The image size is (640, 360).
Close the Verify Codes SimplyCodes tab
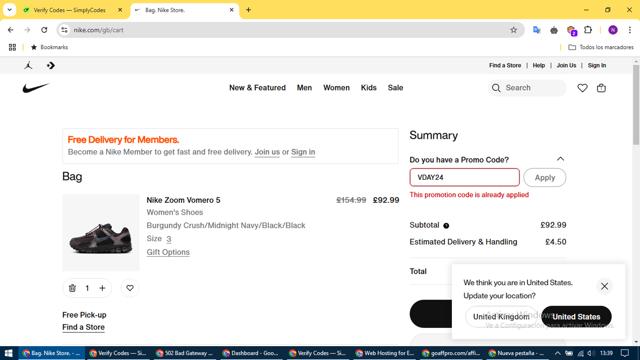point(120,10)
